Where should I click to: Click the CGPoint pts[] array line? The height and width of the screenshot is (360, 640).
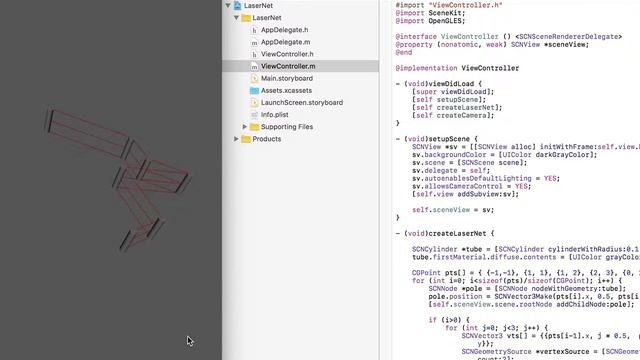[x=526, y=273]
